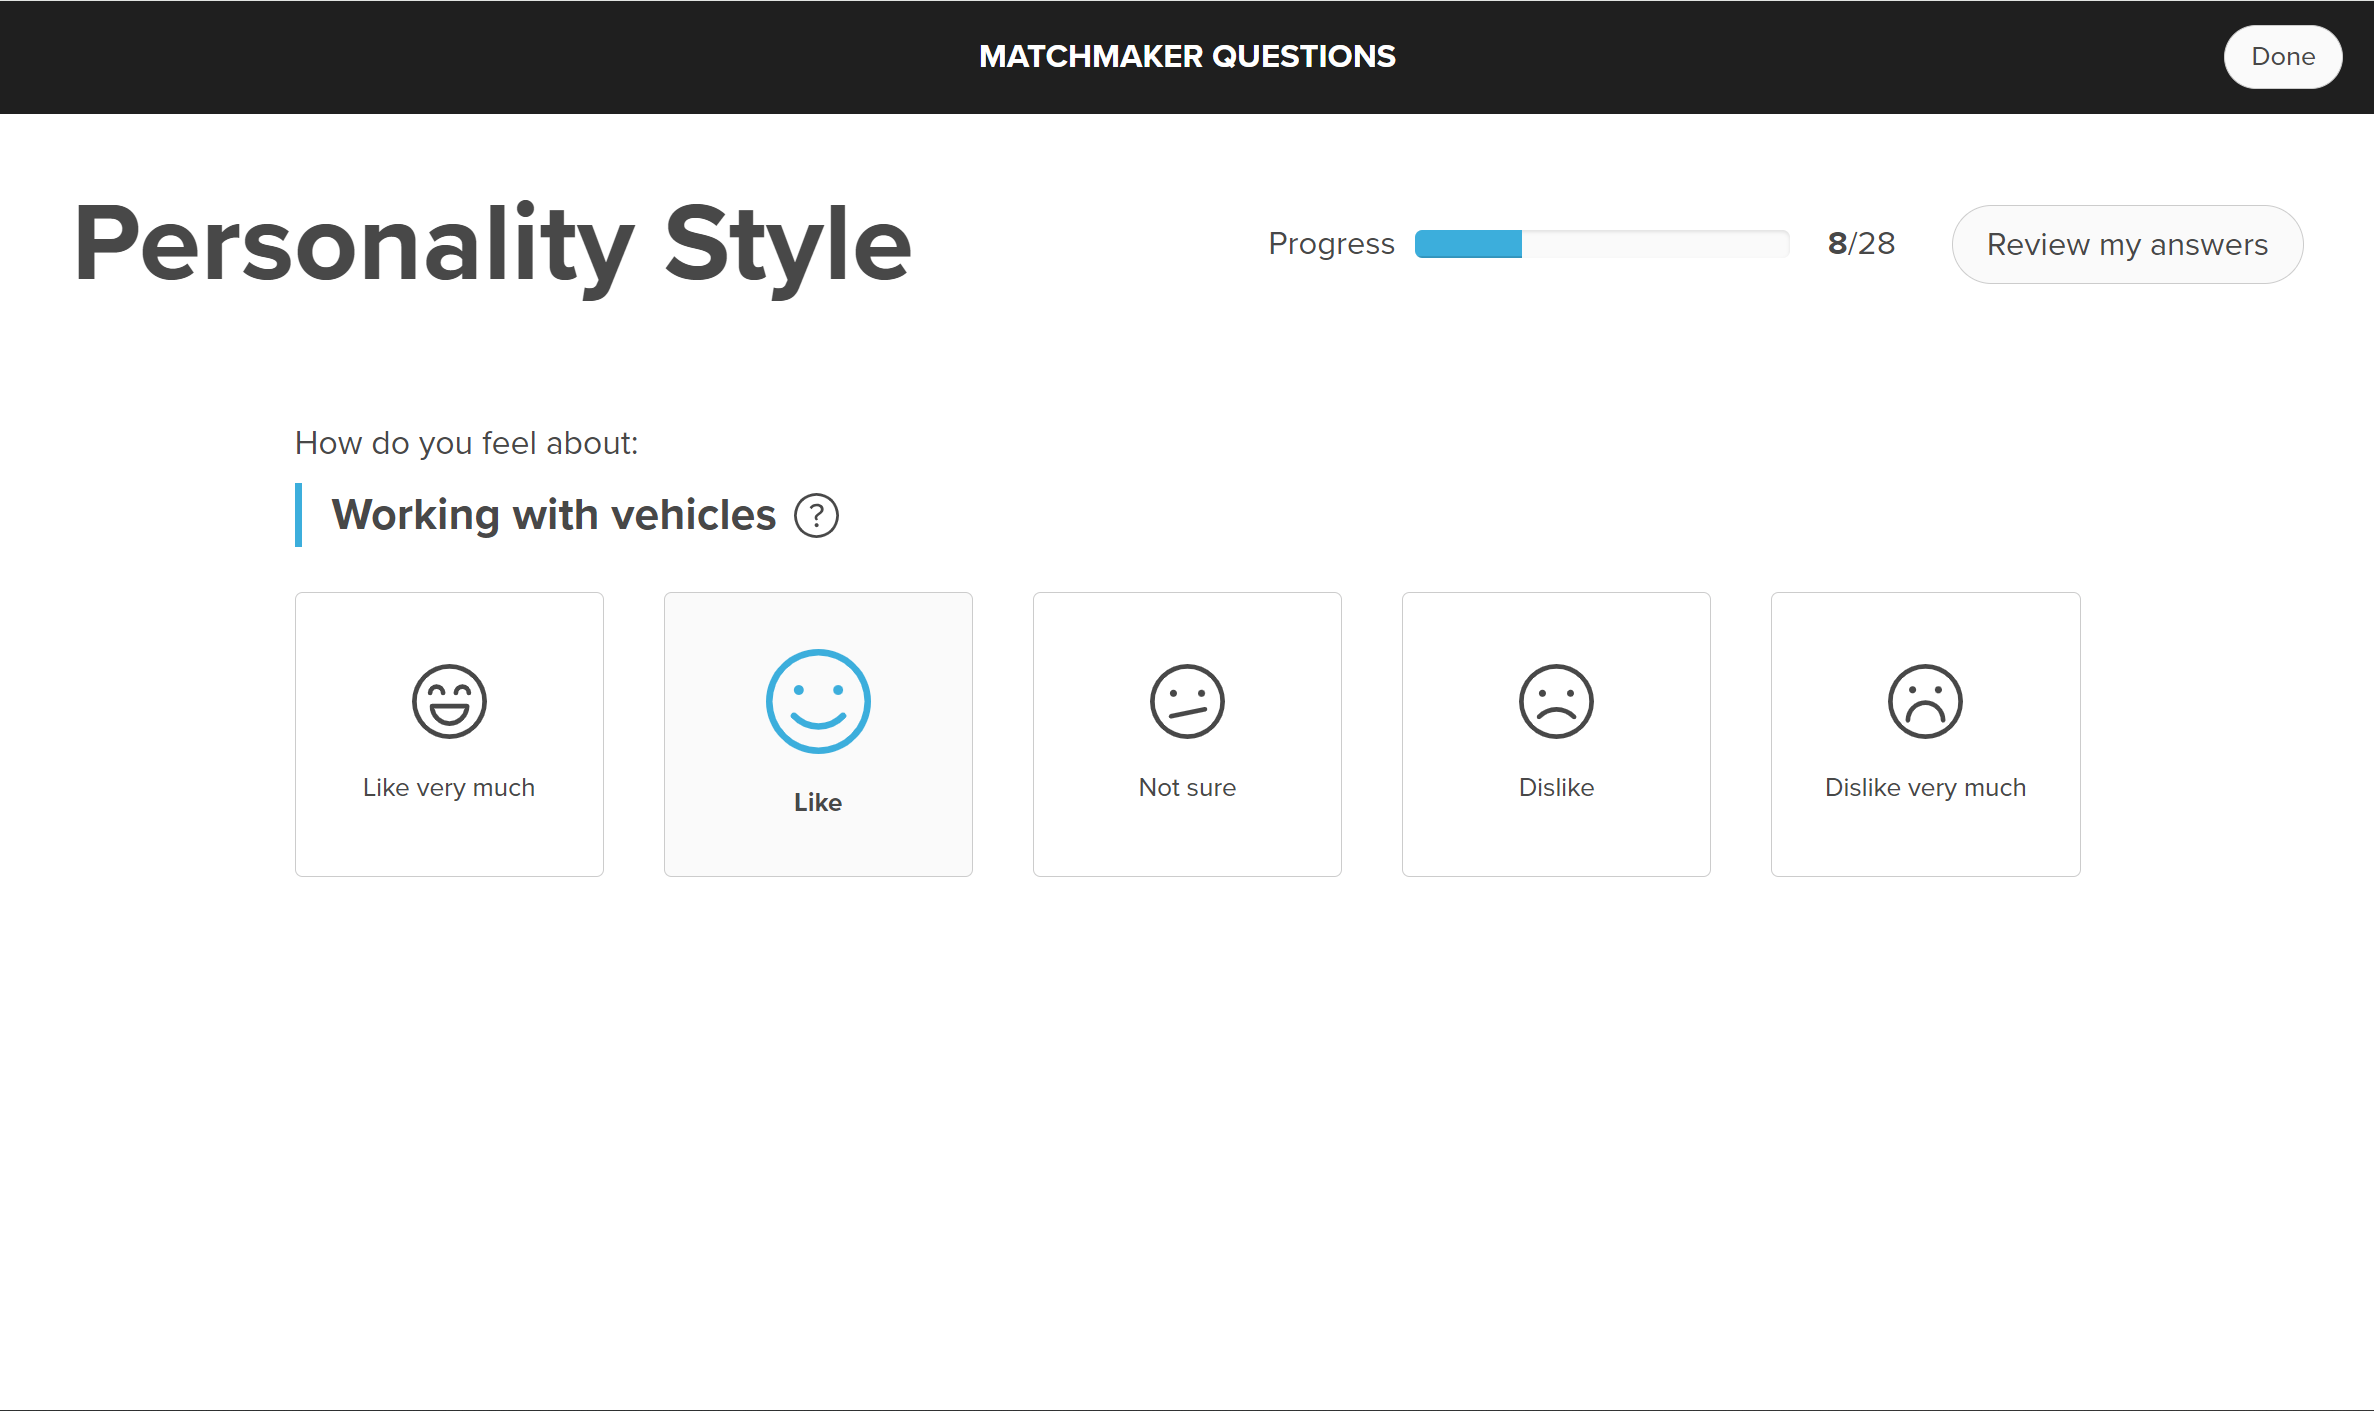The height and width of the screenshot is (1411, 2374).
Task: Open the question mark help icon beside Working with vehicles
Action: (x=816, y=516)
